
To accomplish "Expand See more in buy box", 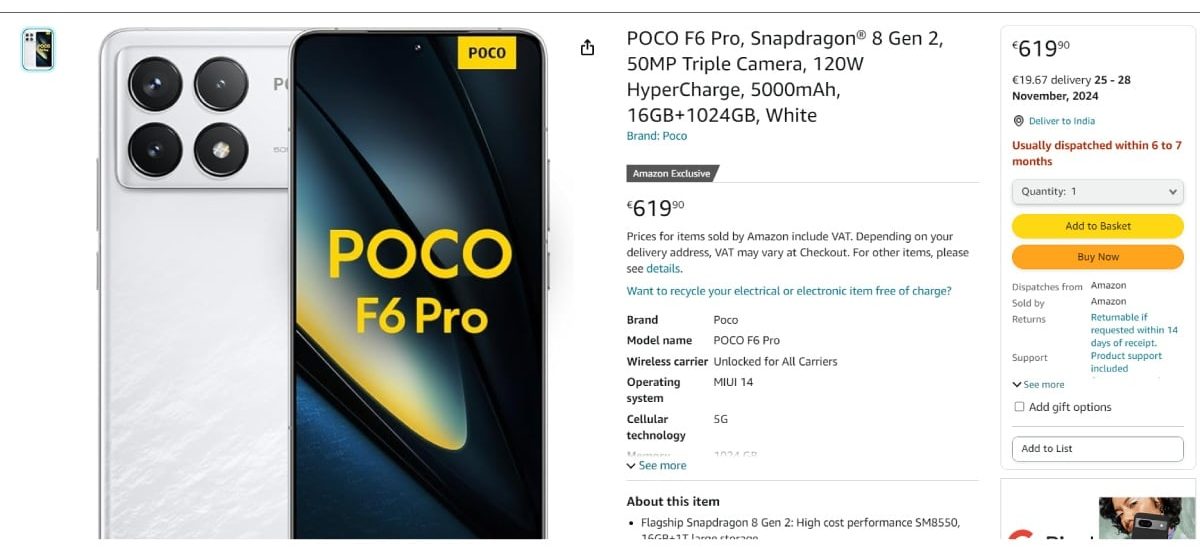I will tap(1039, 385).
